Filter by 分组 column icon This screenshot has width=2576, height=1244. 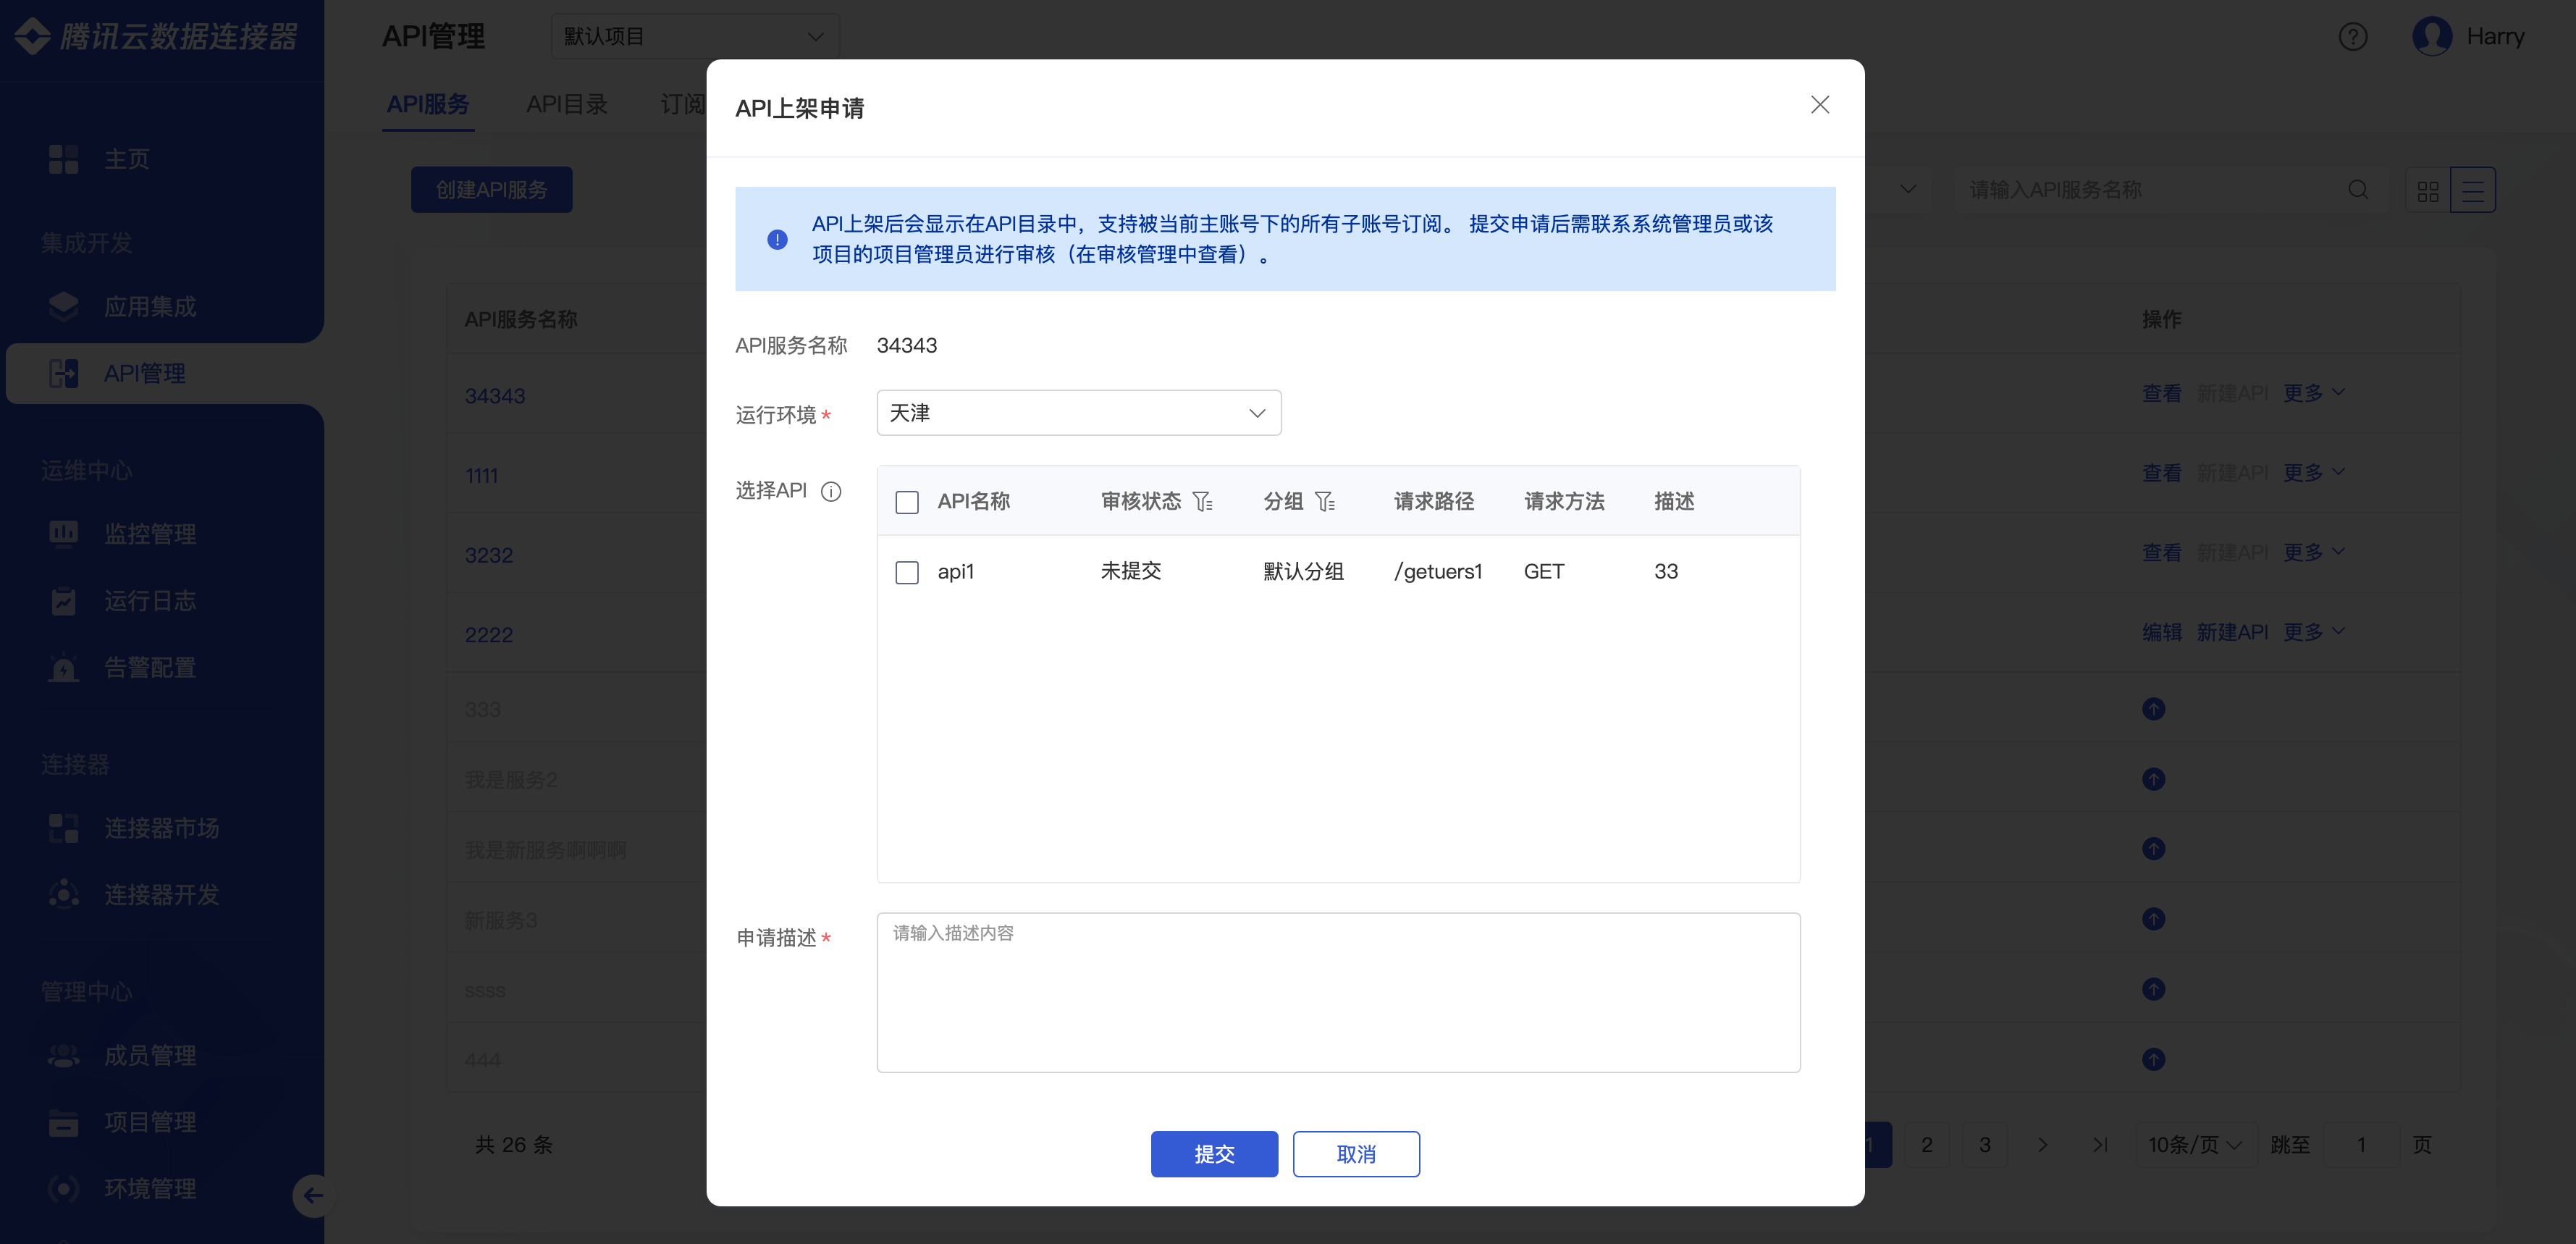click(1325, 501)
